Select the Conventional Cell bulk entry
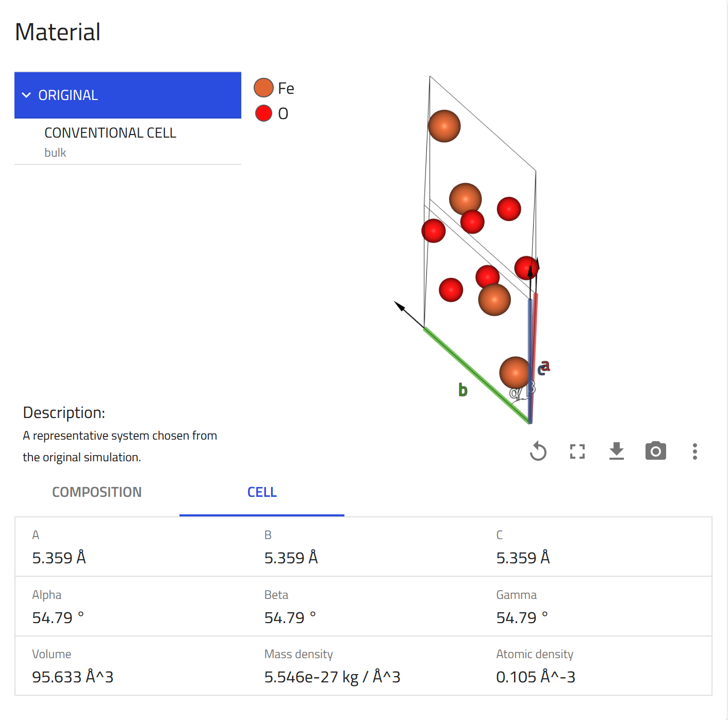The height and width of the screenshot is (720, 728). click(x=110, y=141)
